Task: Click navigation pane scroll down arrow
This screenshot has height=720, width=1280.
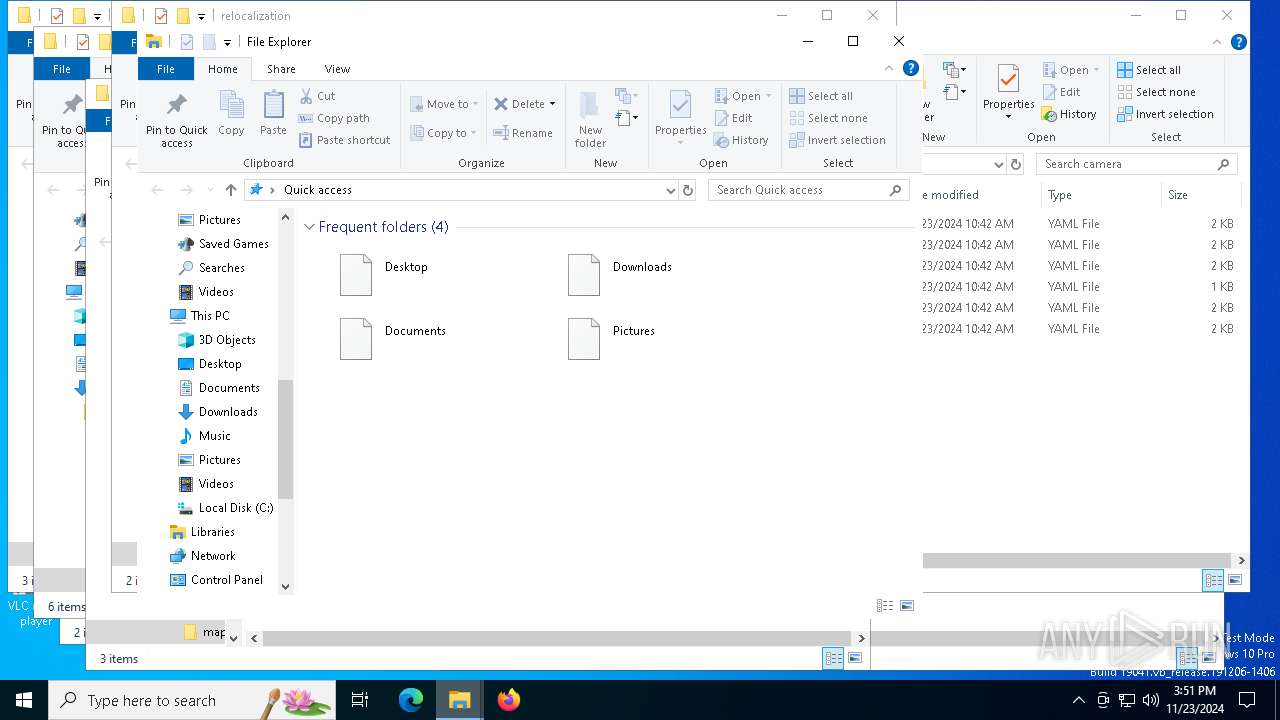Action: point(285,587)
